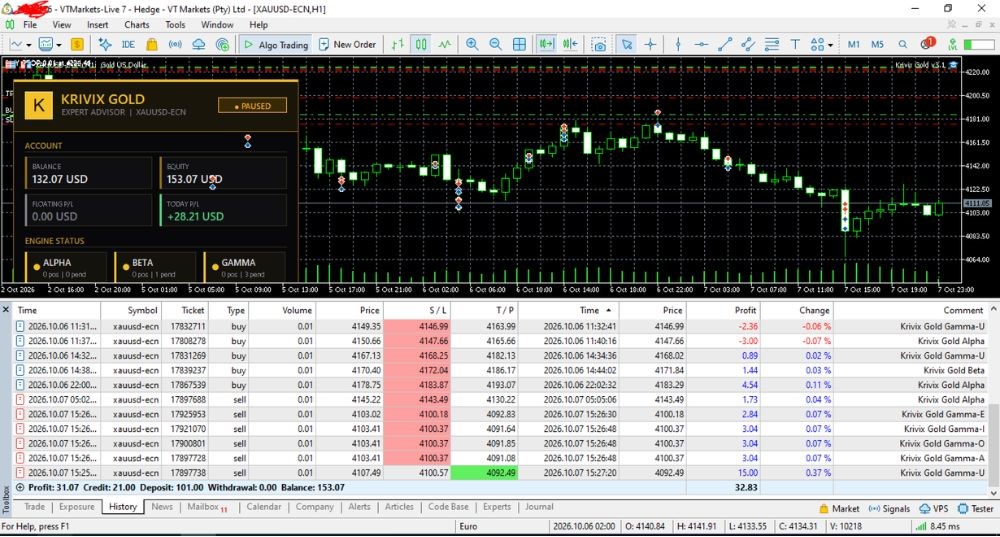The height and width of the screenshot is (537, 1000).
Task: Open Tester from the bottom bar
Action: coord(976,509)
